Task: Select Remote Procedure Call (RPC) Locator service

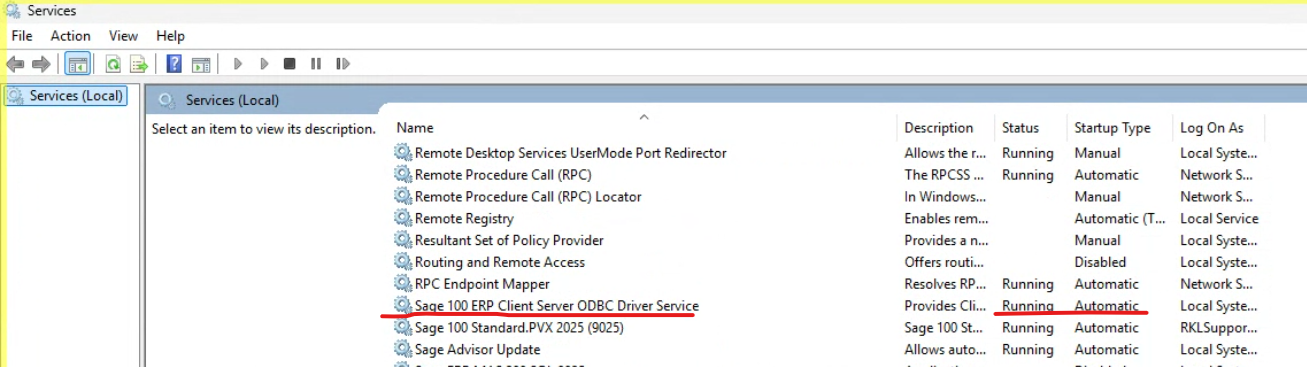Action: (x=528, y=197)
